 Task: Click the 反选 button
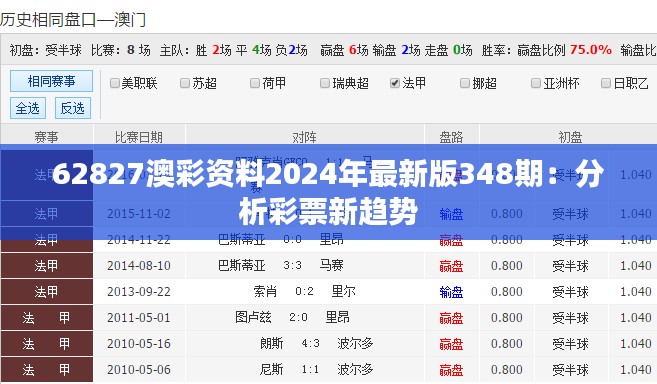[73, 108]
